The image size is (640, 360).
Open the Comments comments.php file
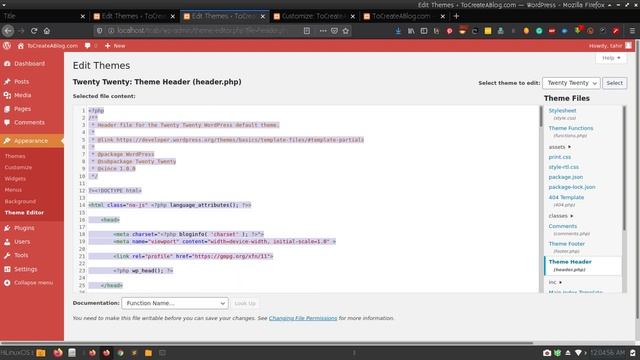click(x=562, y=226)
